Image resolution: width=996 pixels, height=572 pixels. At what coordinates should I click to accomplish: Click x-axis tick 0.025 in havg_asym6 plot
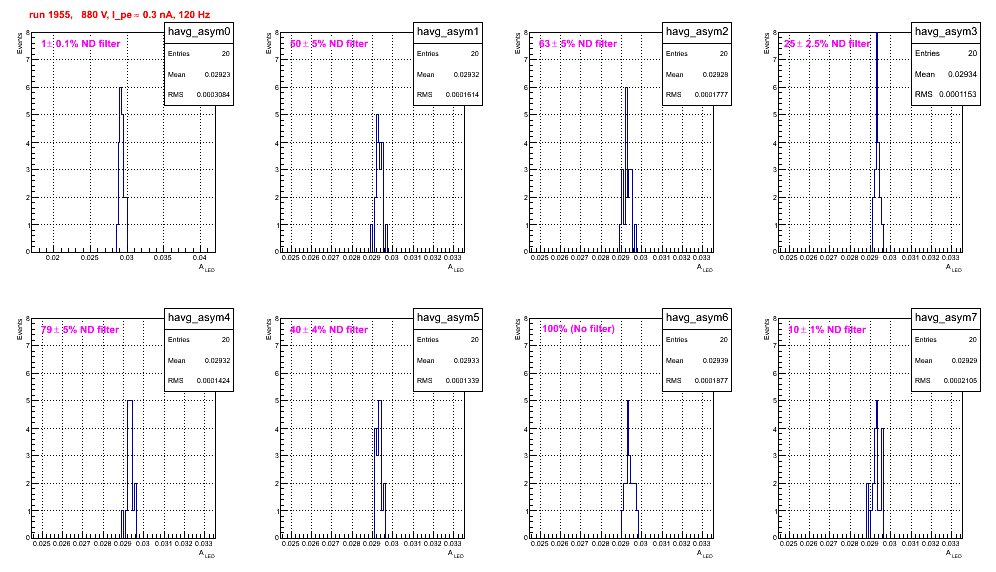pos(539,544)
